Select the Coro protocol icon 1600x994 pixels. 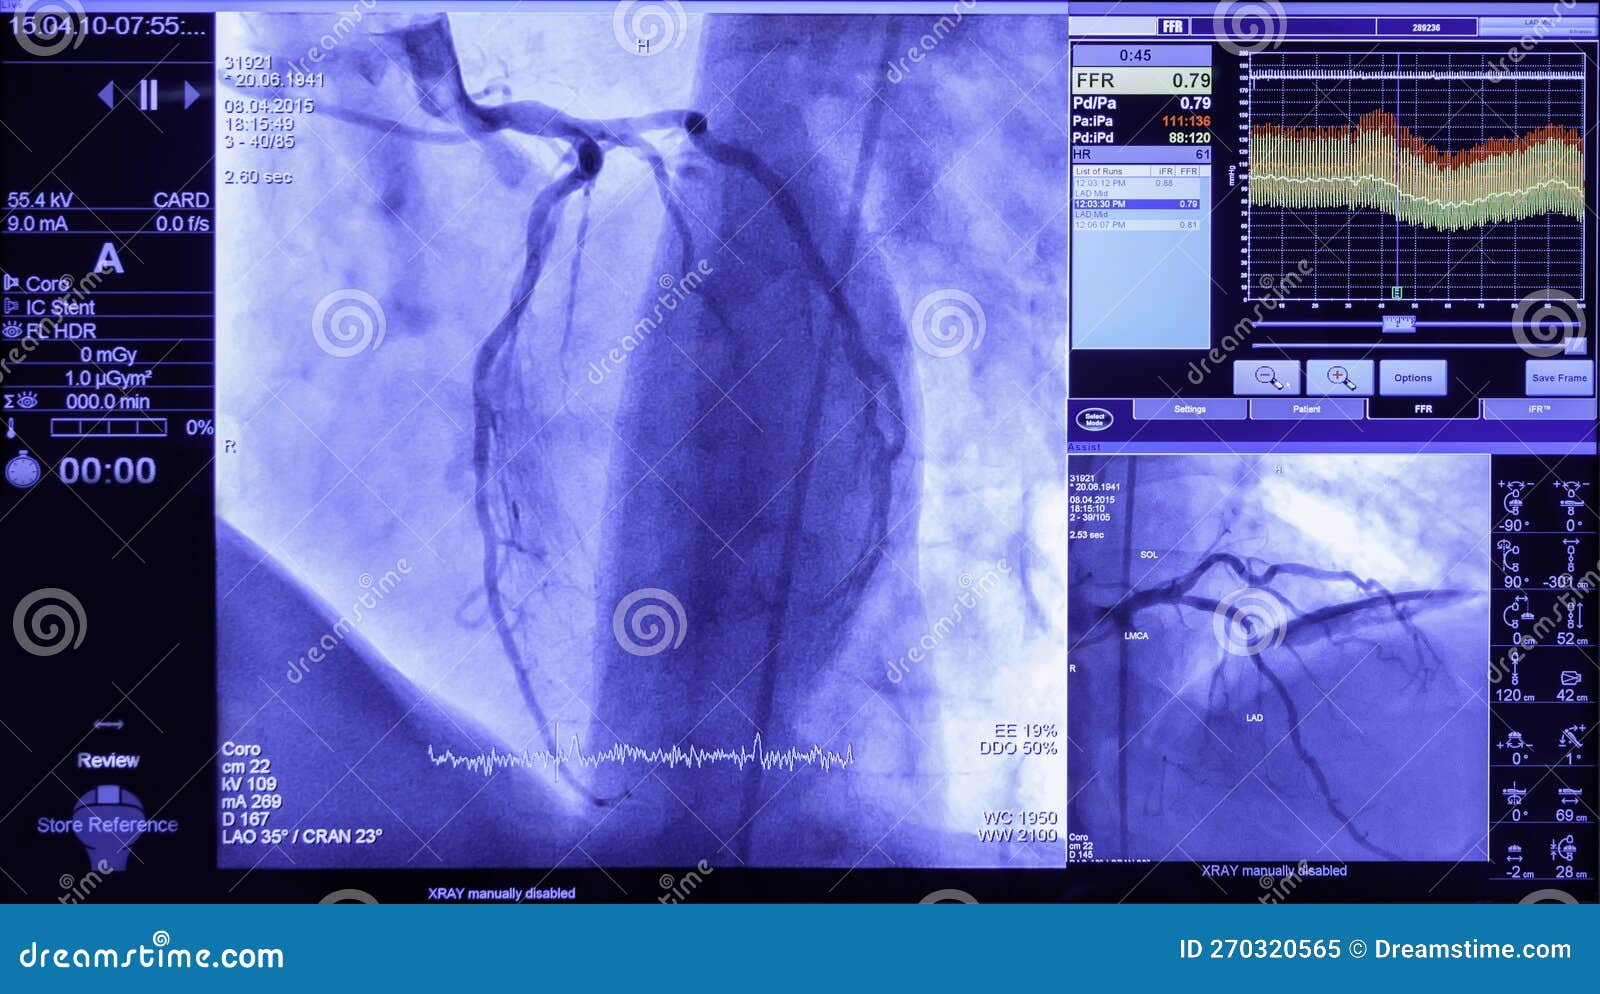pyautogui.click(x=13, y=282)
